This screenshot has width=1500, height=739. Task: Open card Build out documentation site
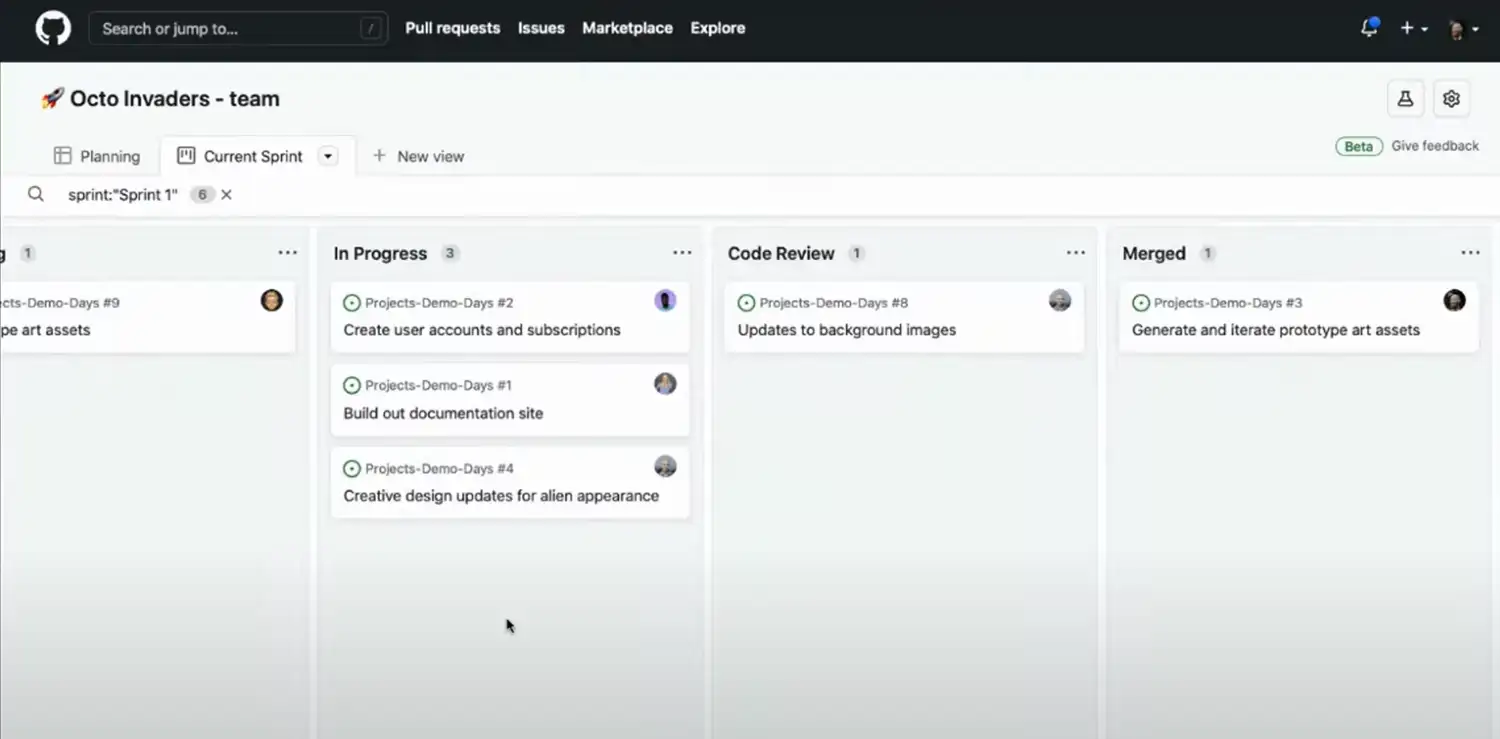pyautogui.click(x=510, y=400)
